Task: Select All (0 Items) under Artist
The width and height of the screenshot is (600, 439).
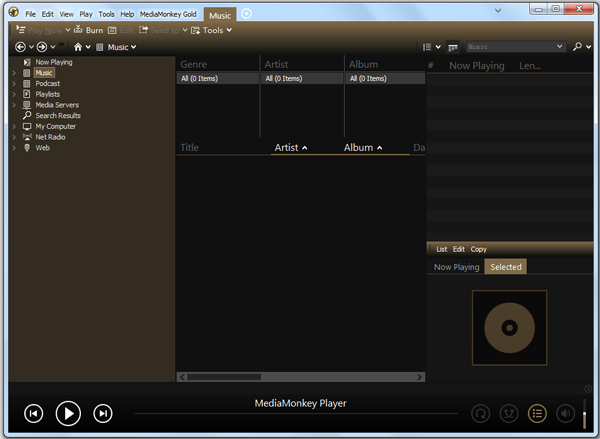Action: 302,78
